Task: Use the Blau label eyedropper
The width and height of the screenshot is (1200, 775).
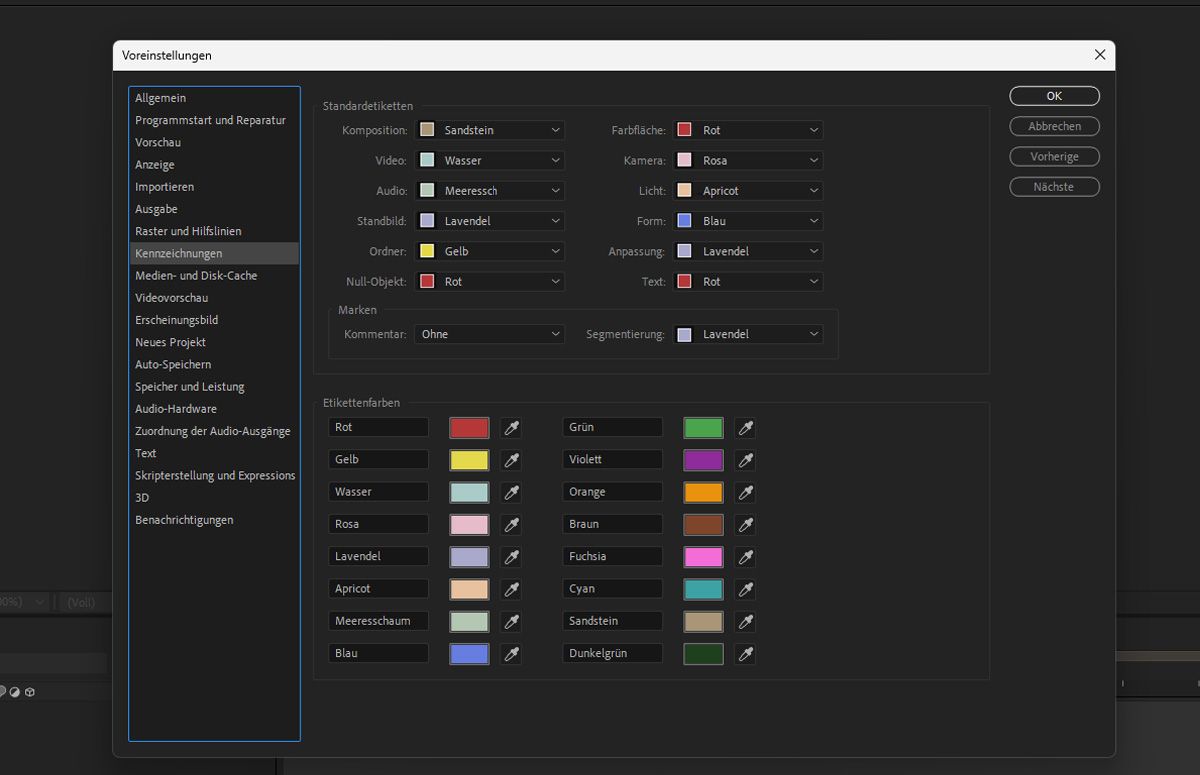Action: tap(511, 654)
